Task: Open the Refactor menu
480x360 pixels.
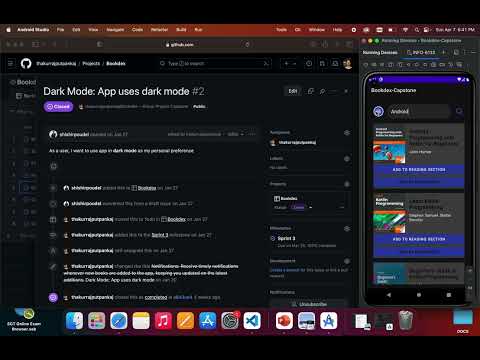Action: coord(159,30)
